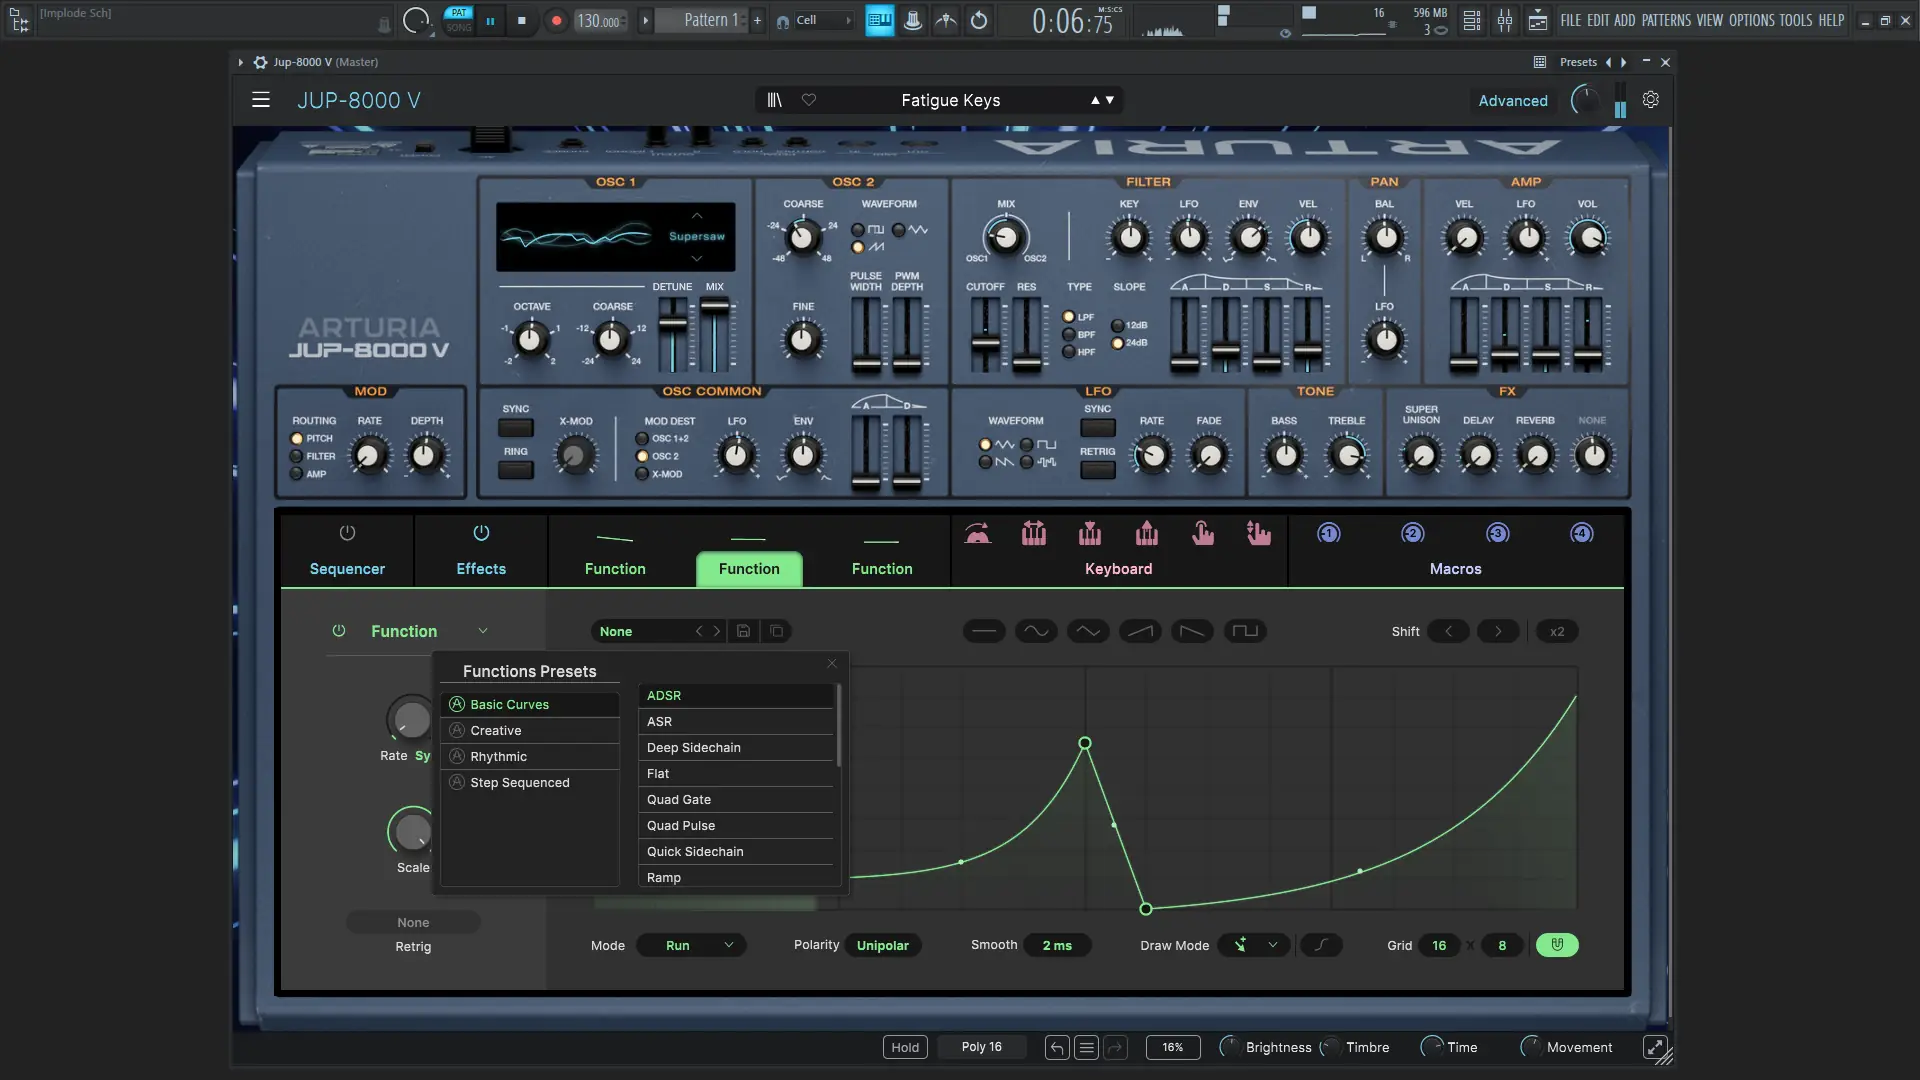Click the Advanced button
The image size is (1920, 1080).
1512,101
